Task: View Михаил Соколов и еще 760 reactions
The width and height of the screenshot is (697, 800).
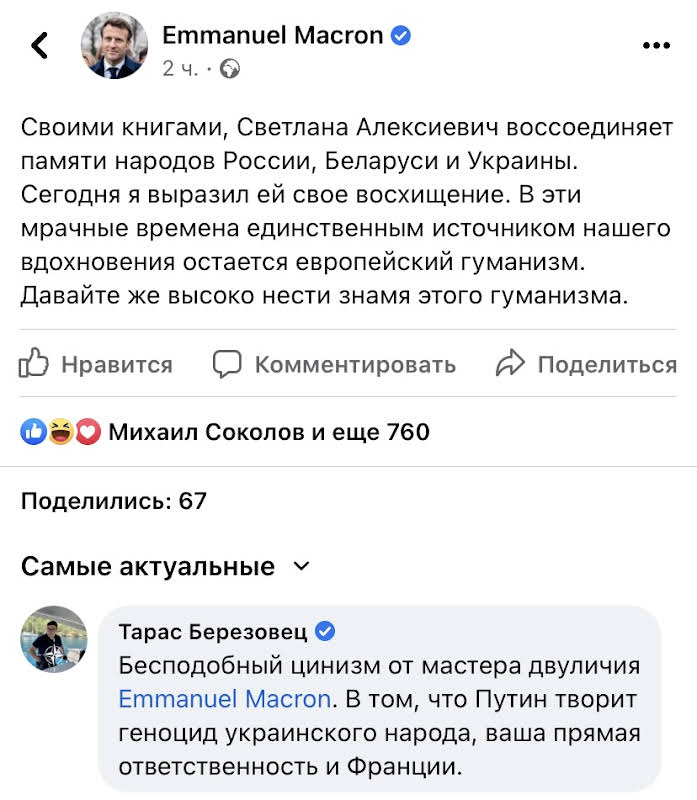Action: (268, 432)
